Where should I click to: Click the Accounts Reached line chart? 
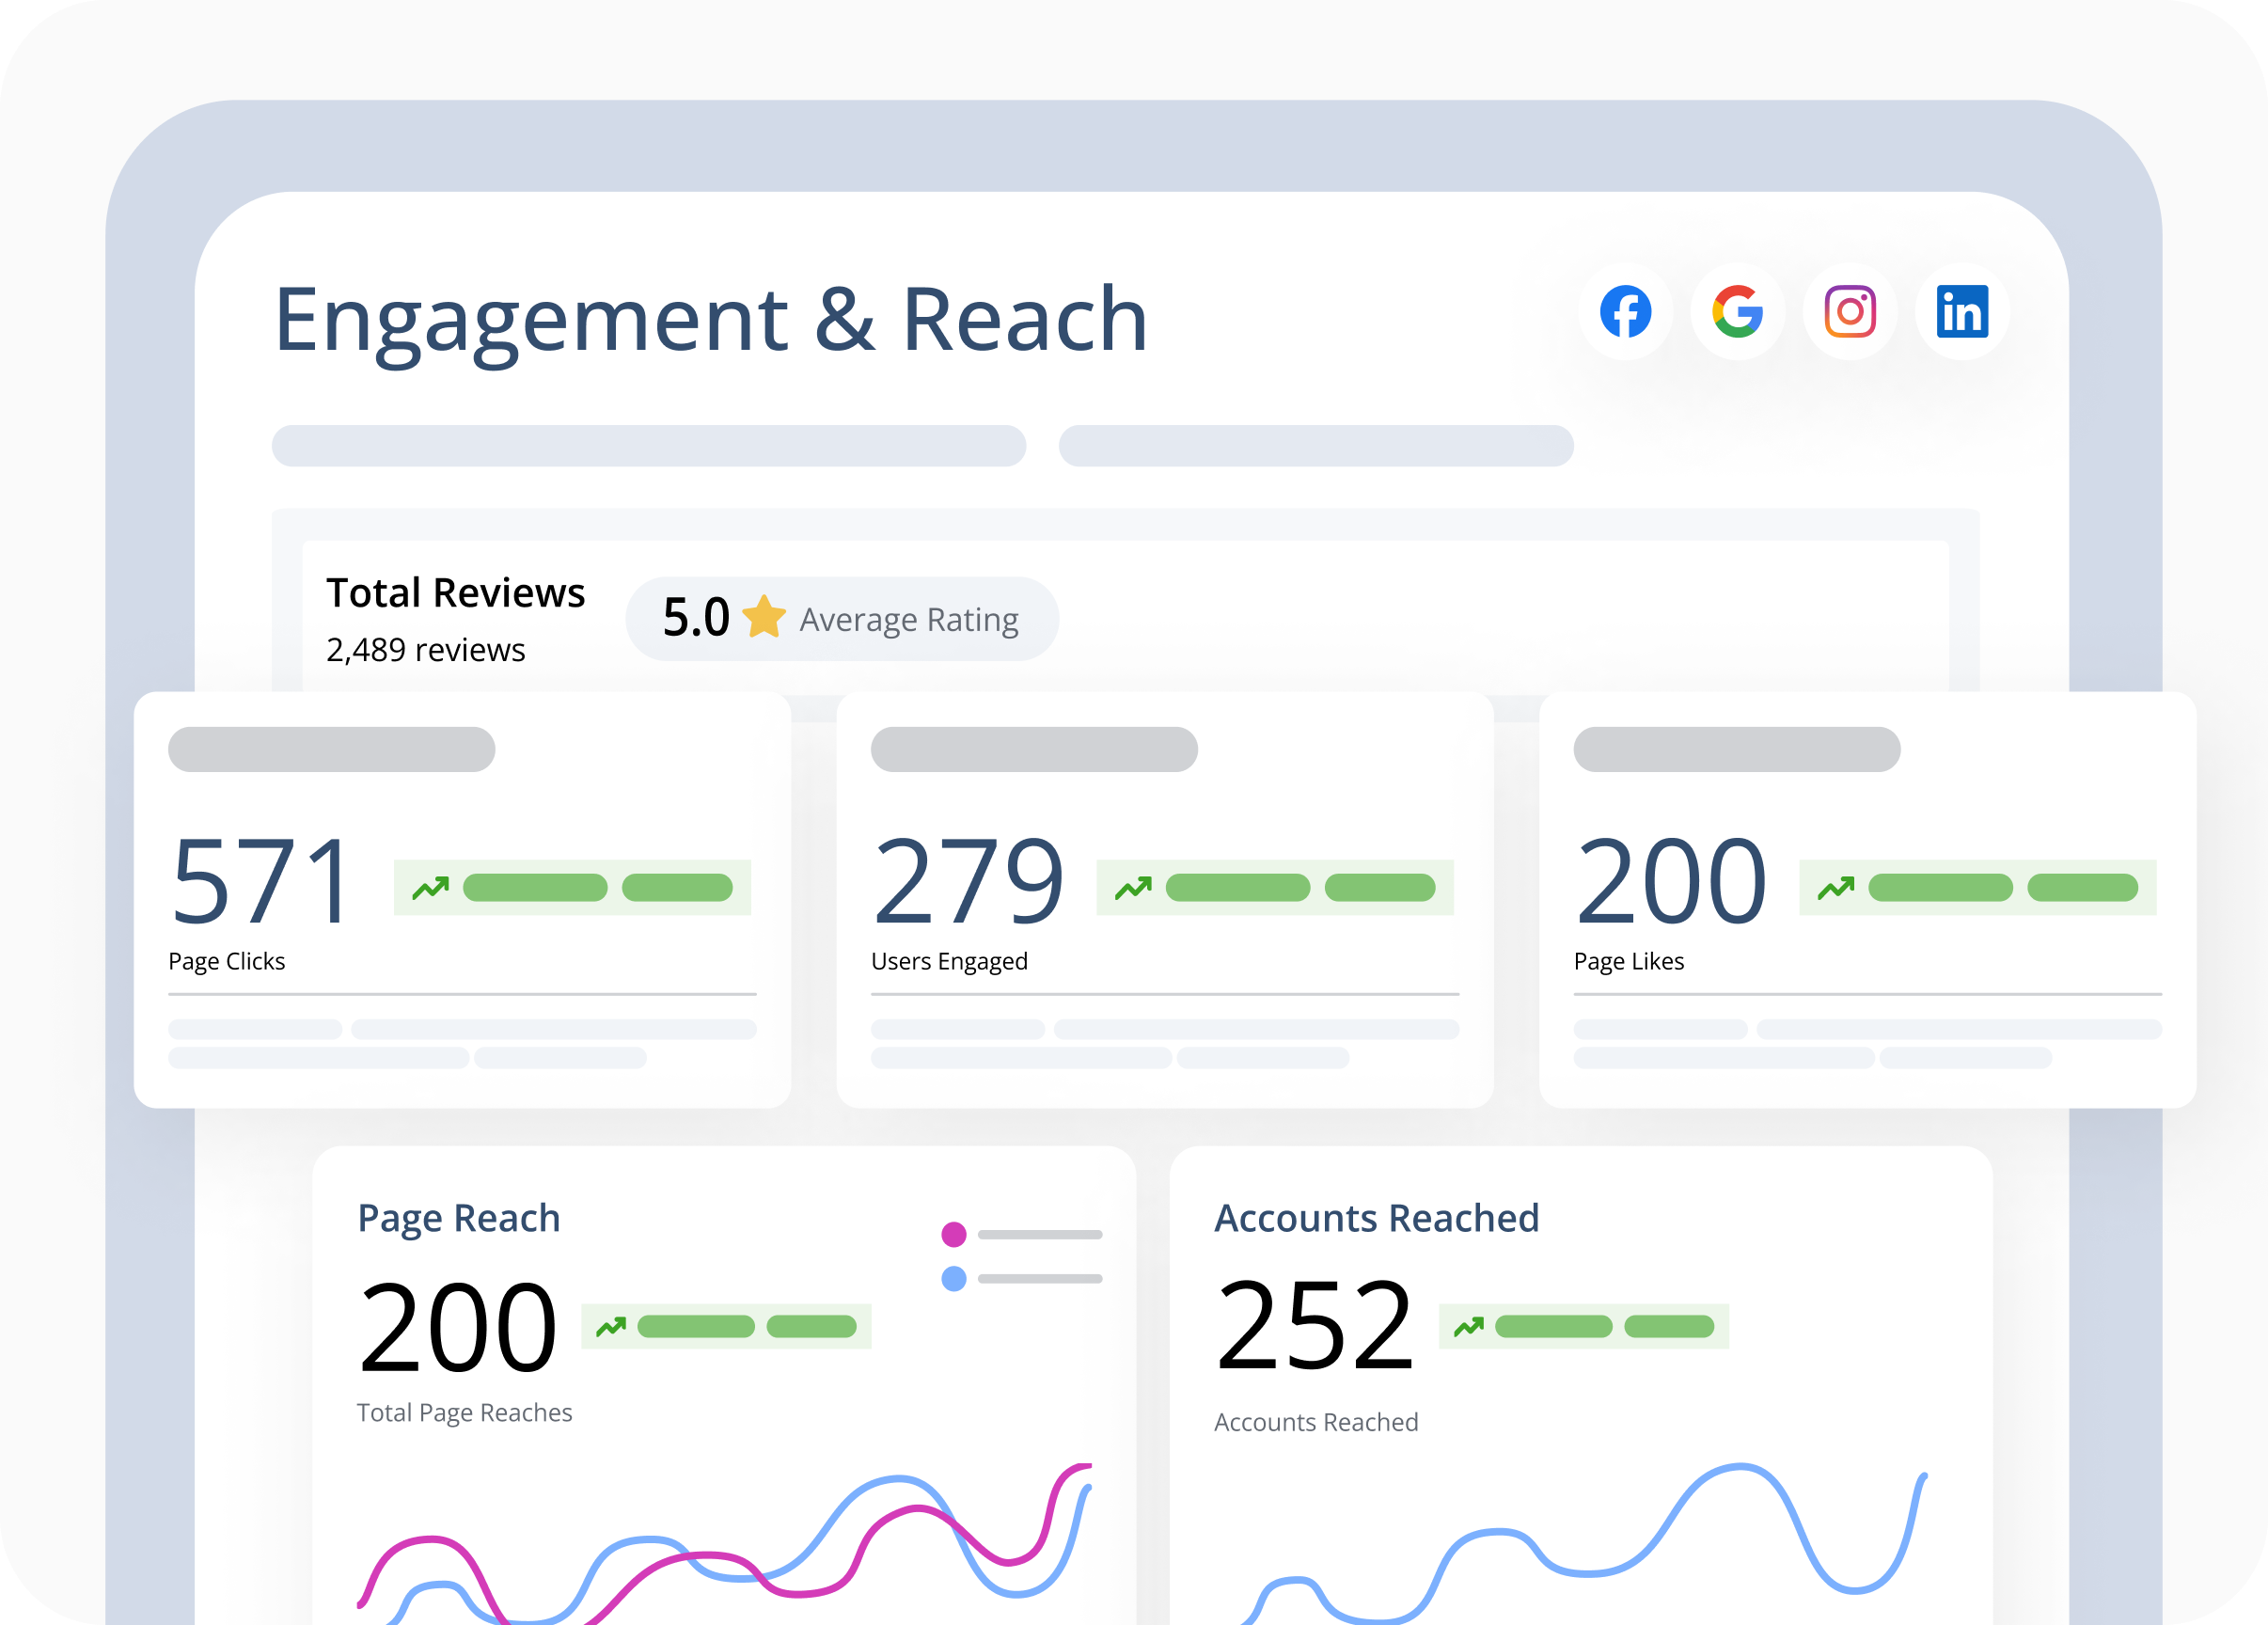(x=1583, y=1544)
